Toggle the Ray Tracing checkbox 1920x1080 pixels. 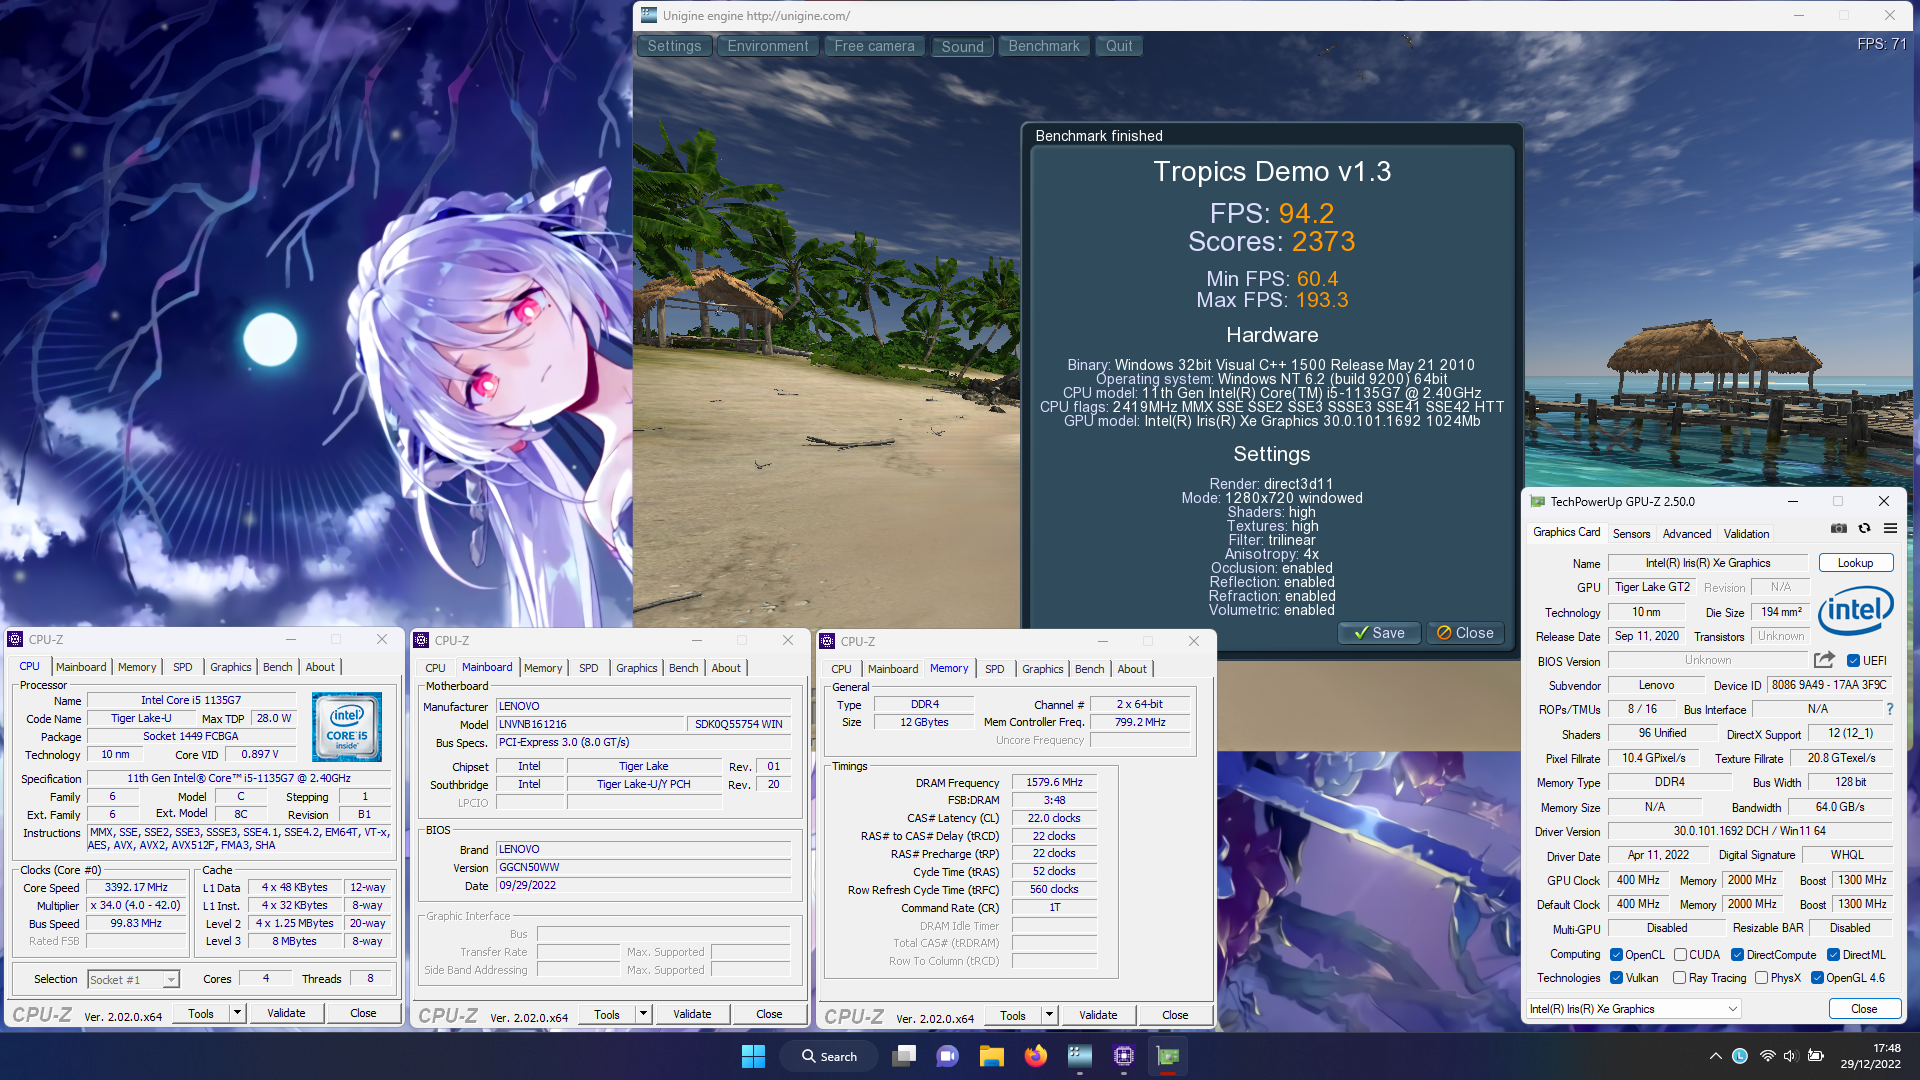click(1680, 977)
